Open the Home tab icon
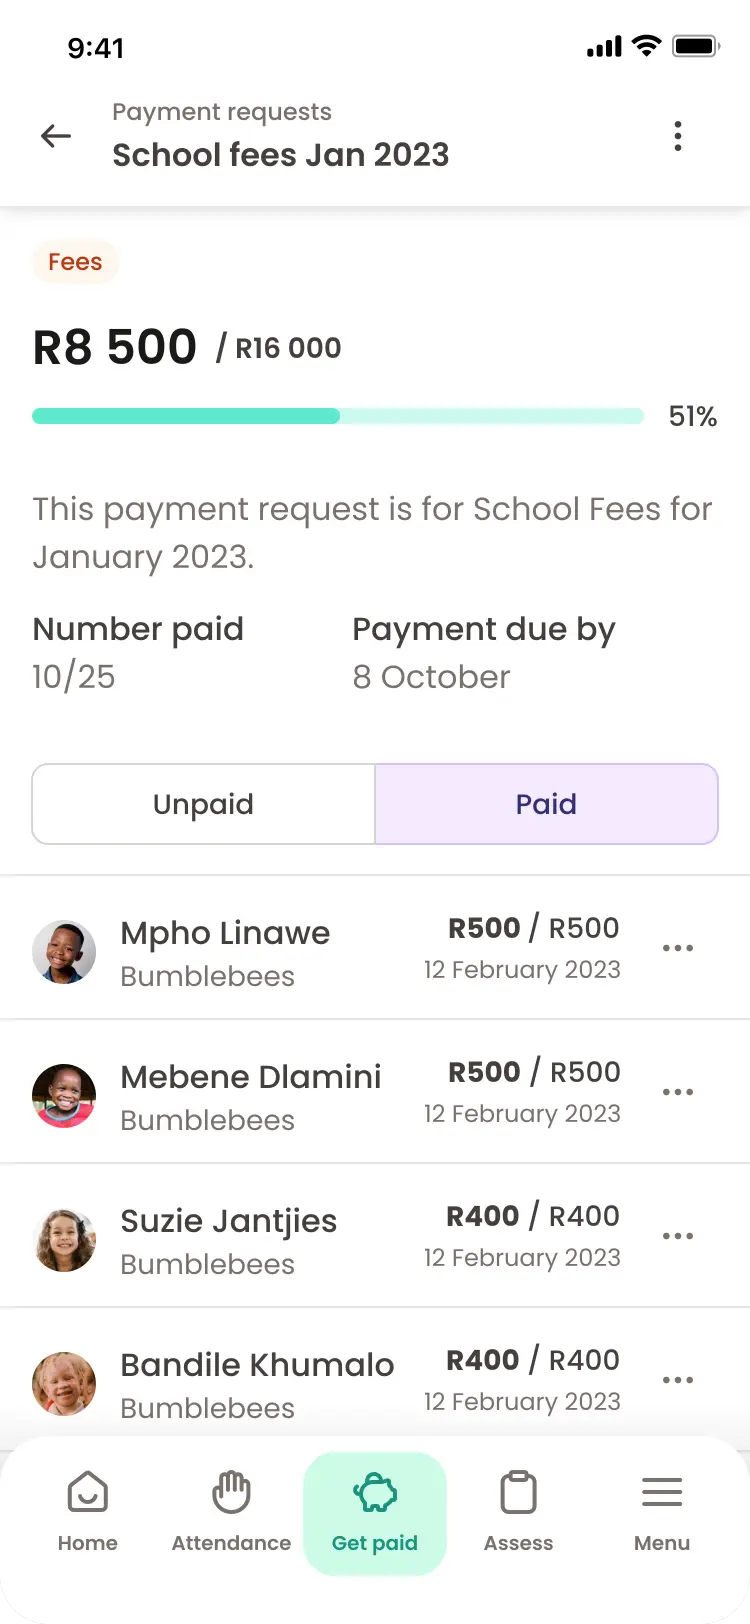The height and width of the screenshot is (1624, 750). 87,1493
